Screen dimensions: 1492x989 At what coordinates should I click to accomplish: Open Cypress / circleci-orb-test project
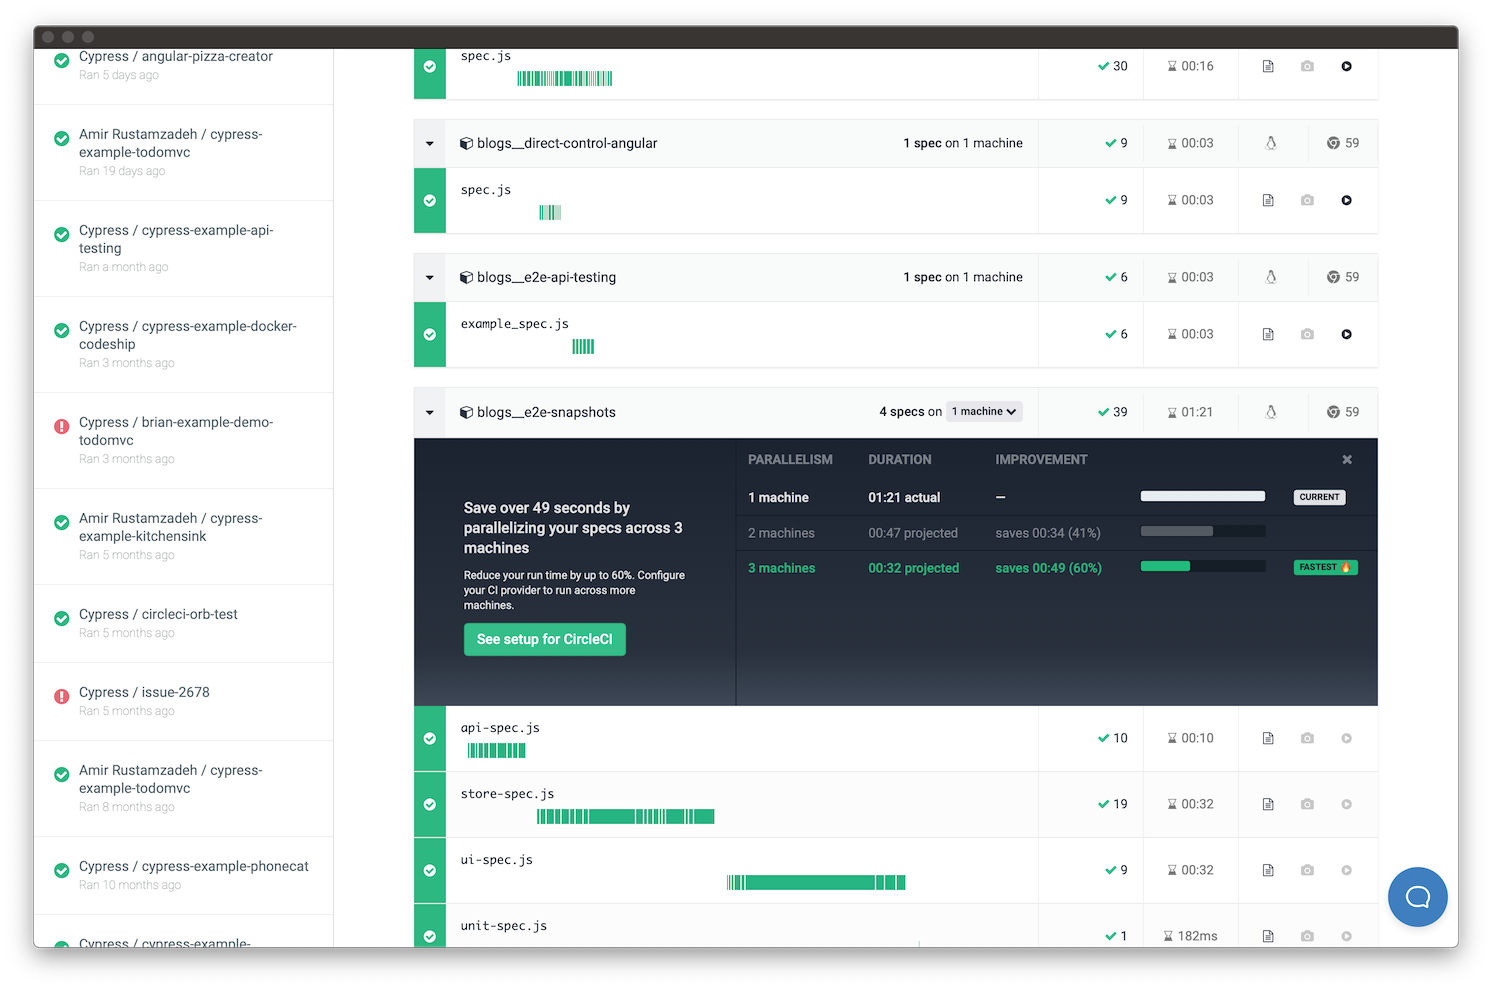158,614
